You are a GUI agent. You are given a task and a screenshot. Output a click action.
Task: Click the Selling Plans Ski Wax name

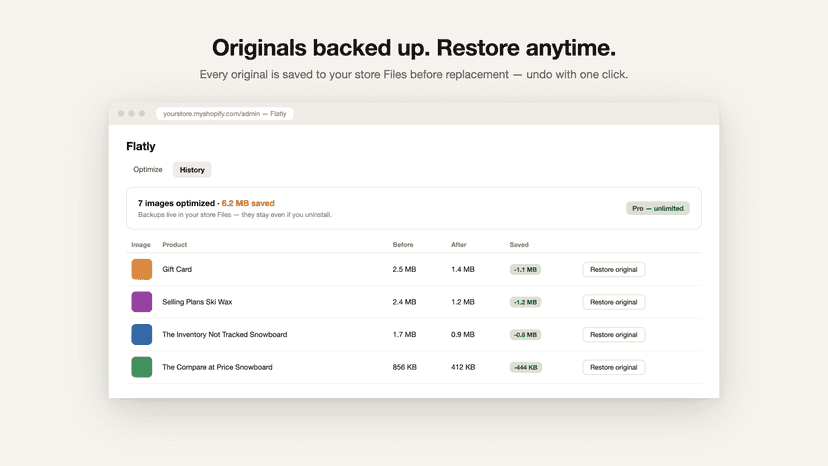(197, 302)
